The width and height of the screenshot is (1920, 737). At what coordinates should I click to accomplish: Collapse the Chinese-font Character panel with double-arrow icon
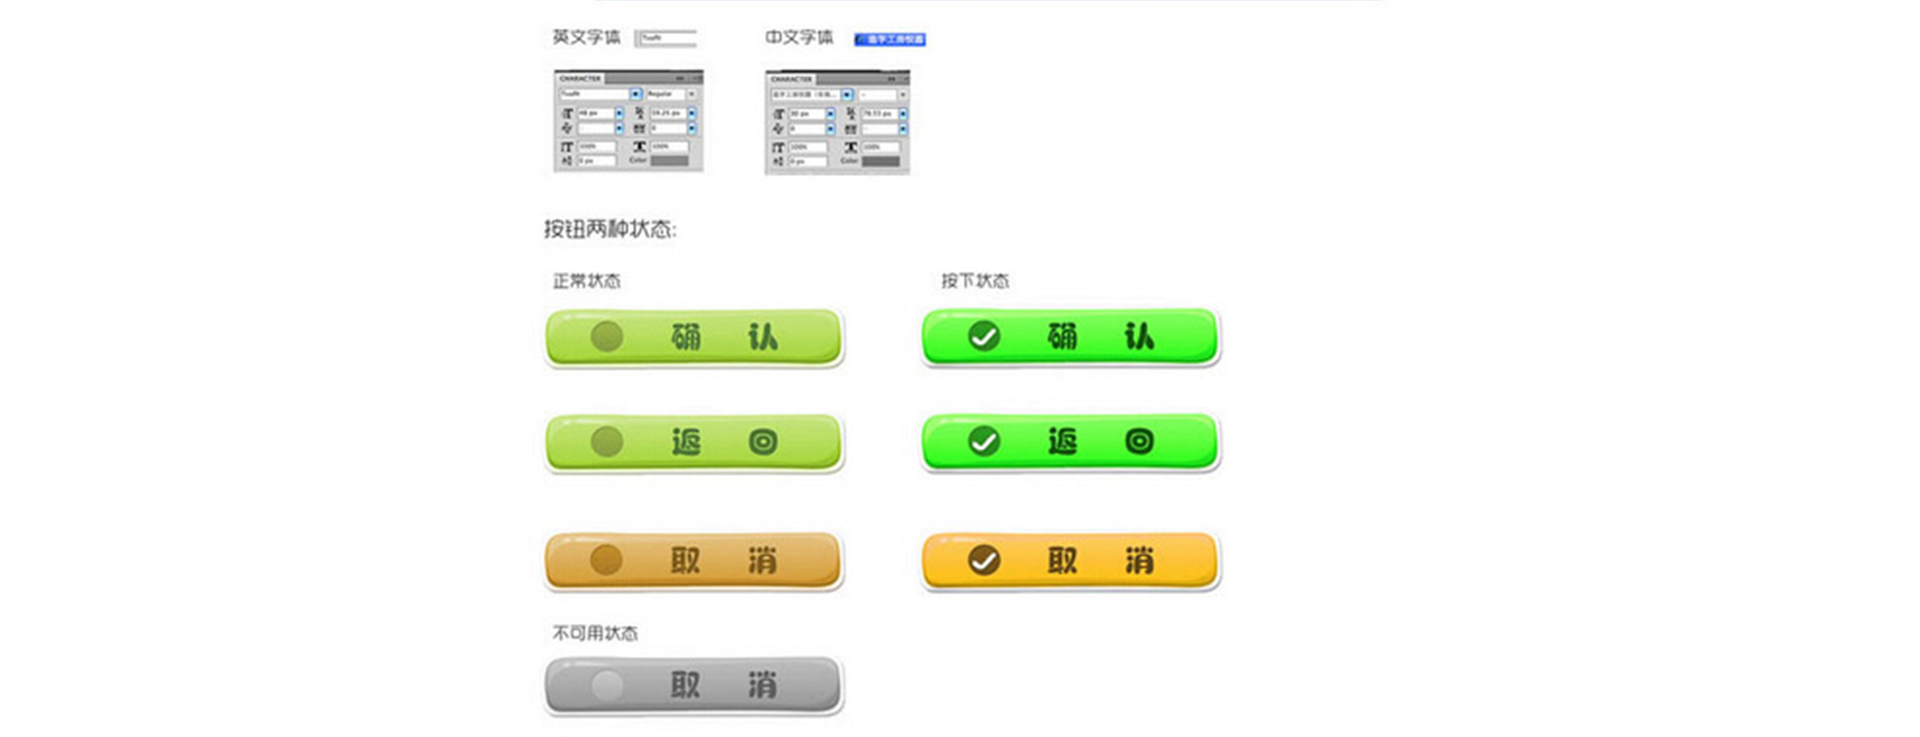point(891,79)
